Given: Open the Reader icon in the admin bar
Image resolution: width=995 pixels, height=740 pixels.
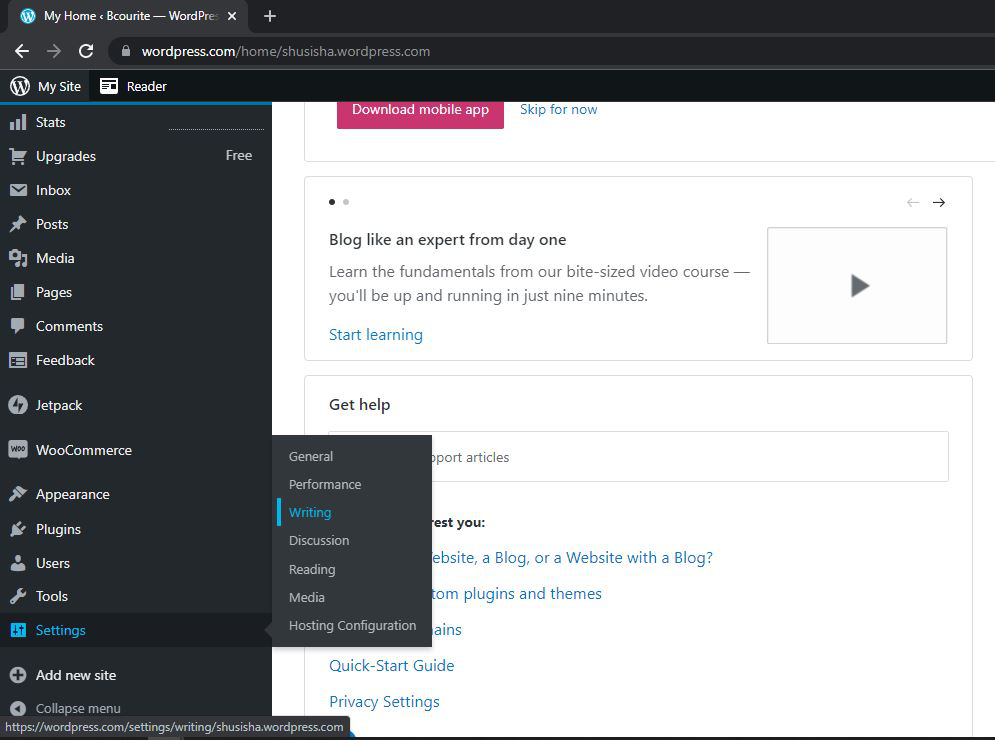Looking at the screenshot, I should tap(109, 86).
